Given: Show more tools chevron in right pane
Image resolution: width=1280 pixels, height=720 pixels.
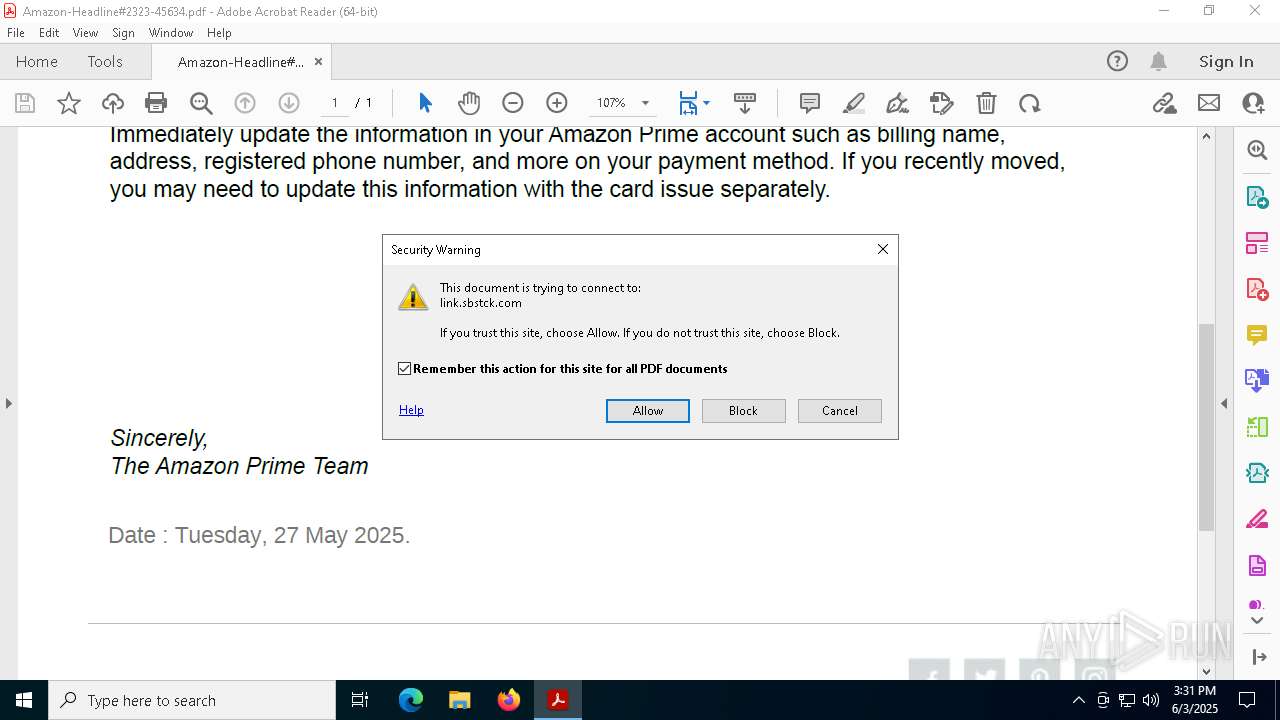Looking at the screenshot, I should click(1257, 621).
